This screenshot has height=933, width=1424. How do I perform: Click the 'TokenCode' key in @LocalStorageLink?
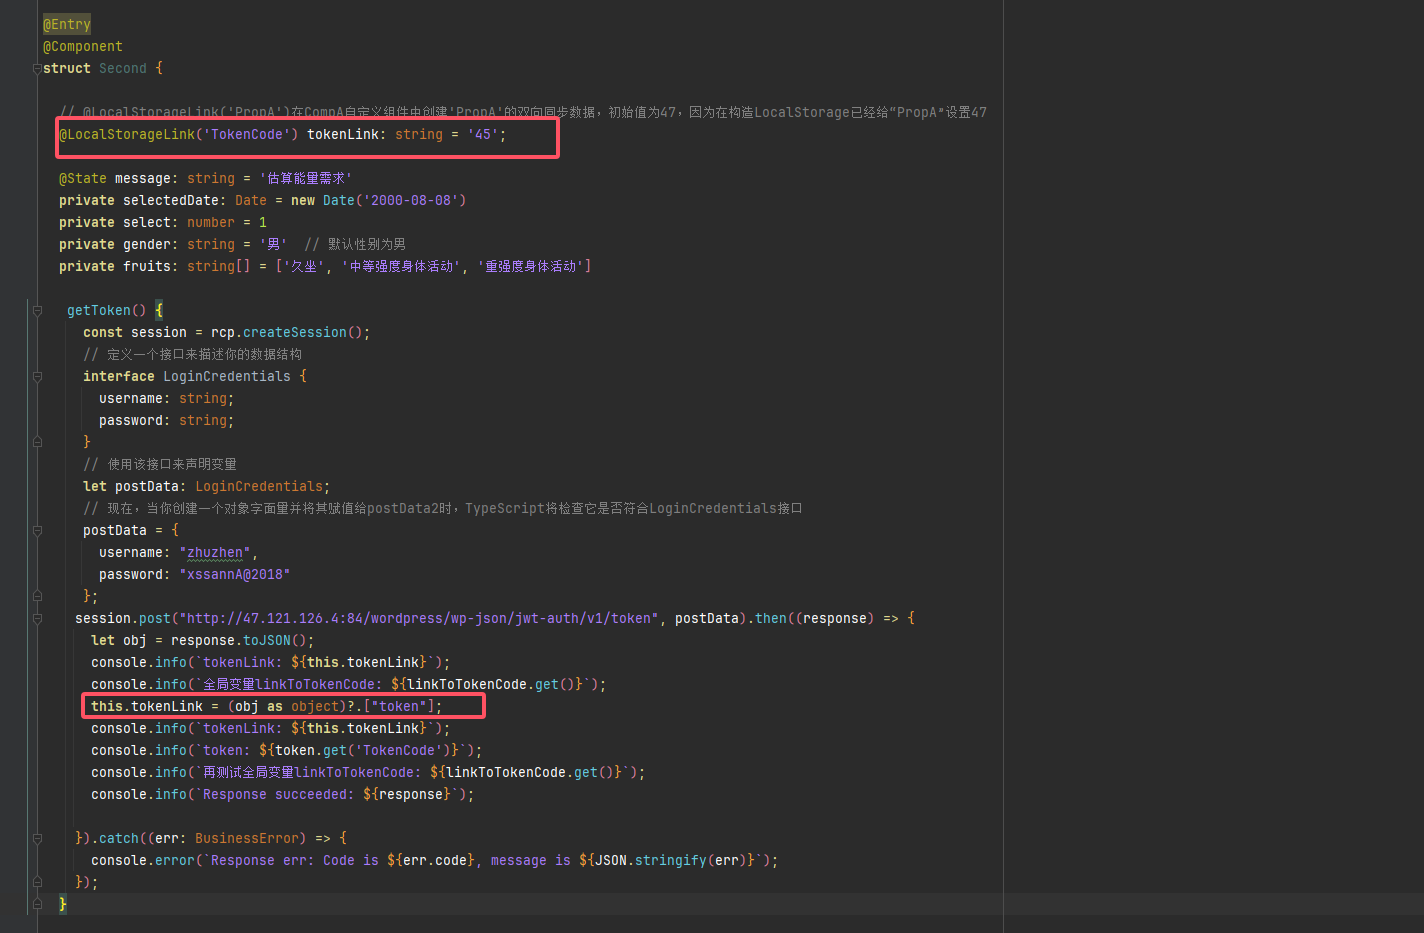coord(247,134)
